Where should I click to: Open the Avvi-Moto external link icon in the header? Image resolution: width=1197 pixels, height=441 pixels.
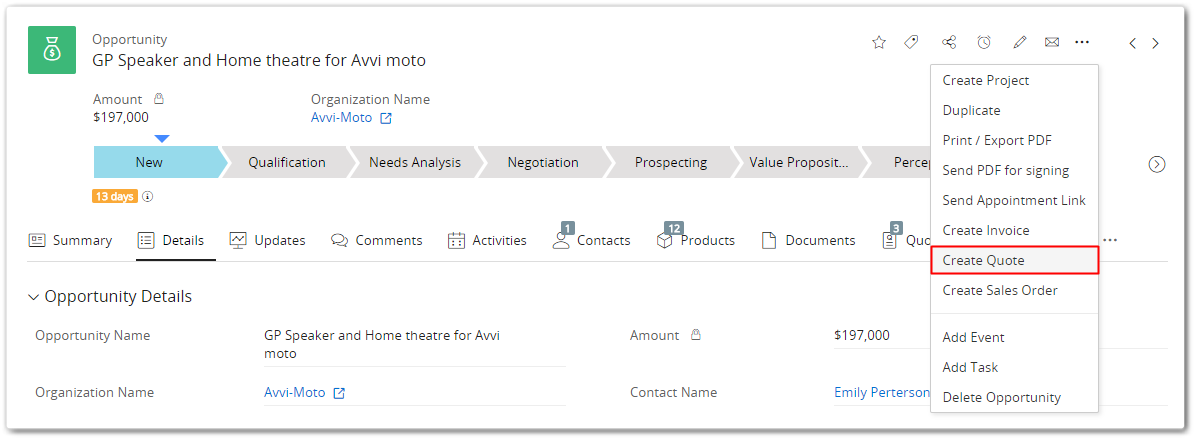coord(386,118)
